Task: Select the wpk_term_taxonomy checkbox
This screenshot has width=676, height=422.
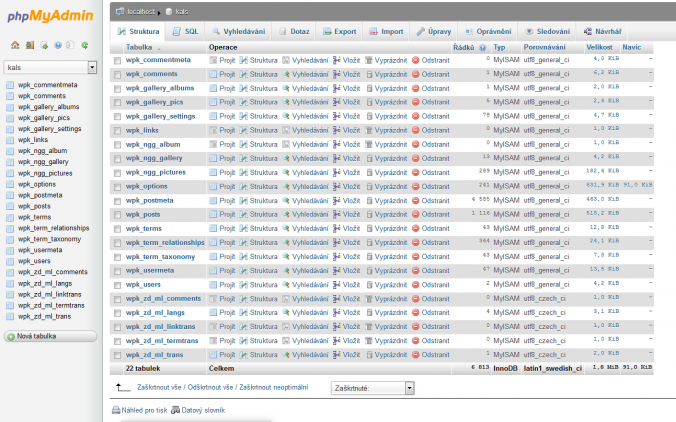Action: tap(117, 257)
